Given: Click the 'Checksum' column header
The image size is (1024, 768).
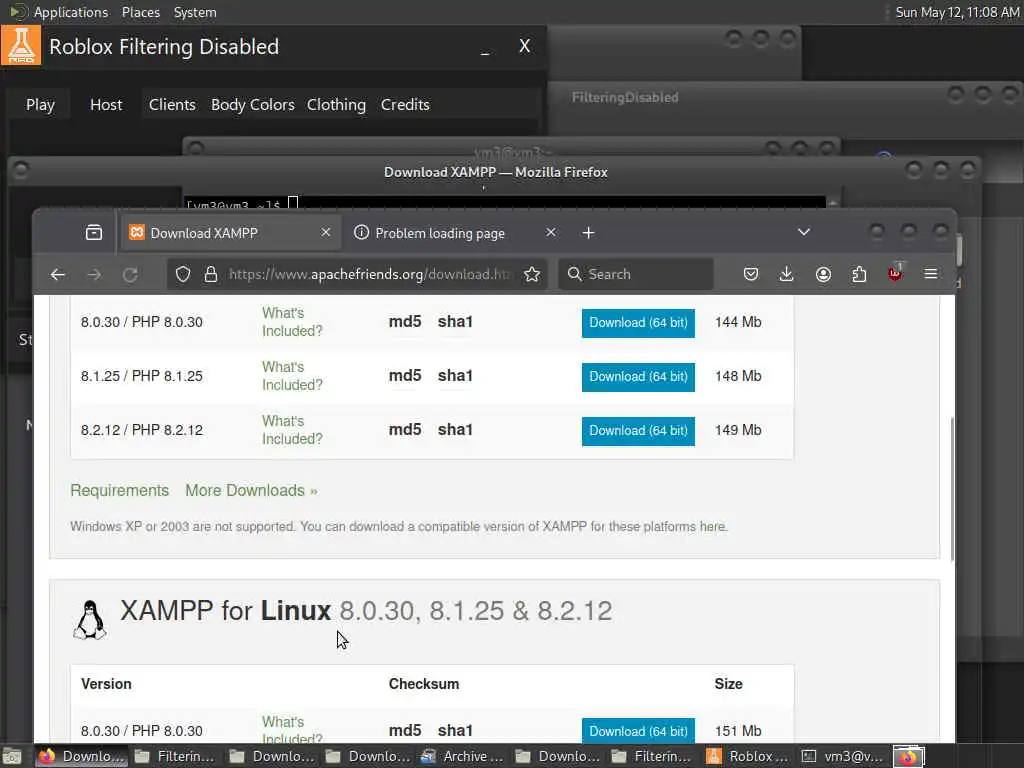Looking at the screenshot, I should point(424,684).
